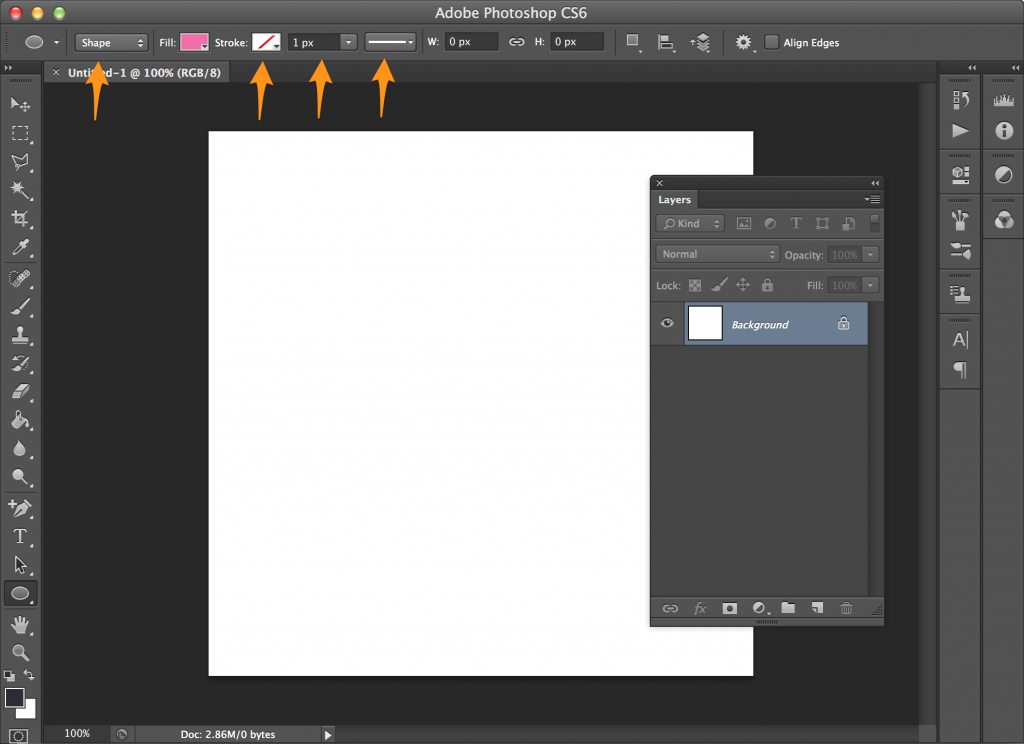This screenshot has width=1024, height=744.
Task: Hide the Background layer visibility
Action: [x=667, y=324]
